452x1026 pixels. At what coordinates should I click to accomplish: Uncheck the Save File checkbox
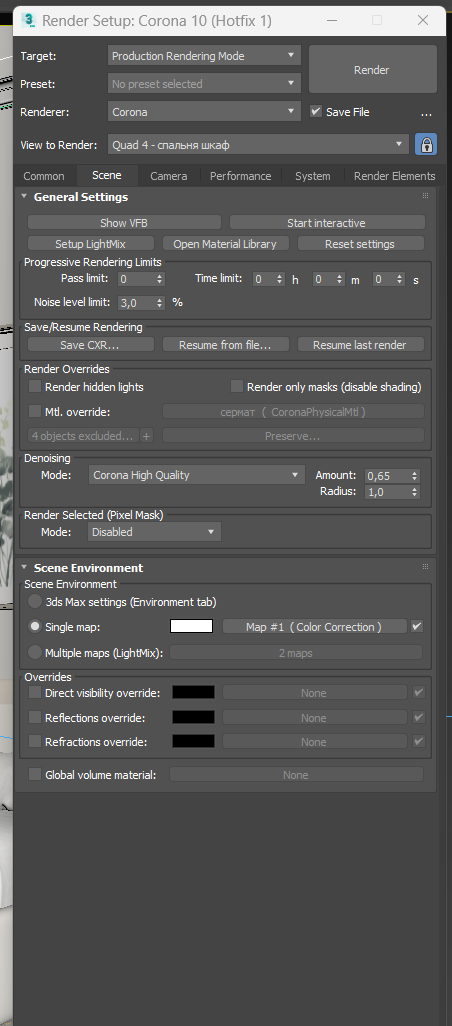tap(316, 111)
